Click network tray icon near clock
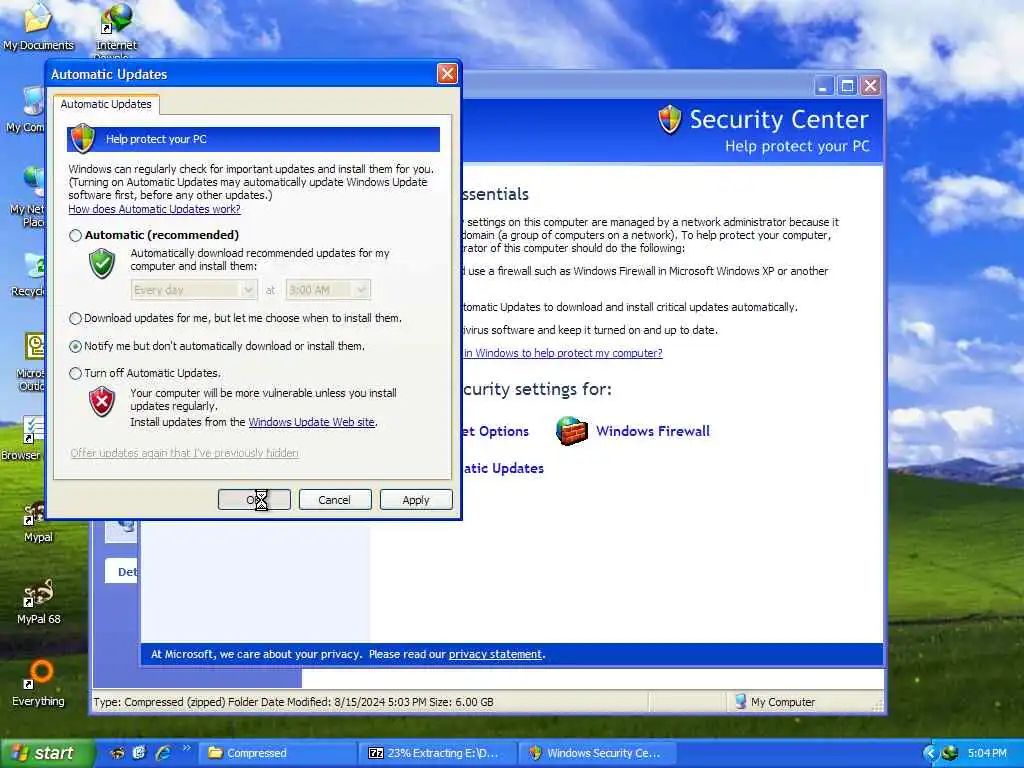1024x768 pixels. pos(950,753)
